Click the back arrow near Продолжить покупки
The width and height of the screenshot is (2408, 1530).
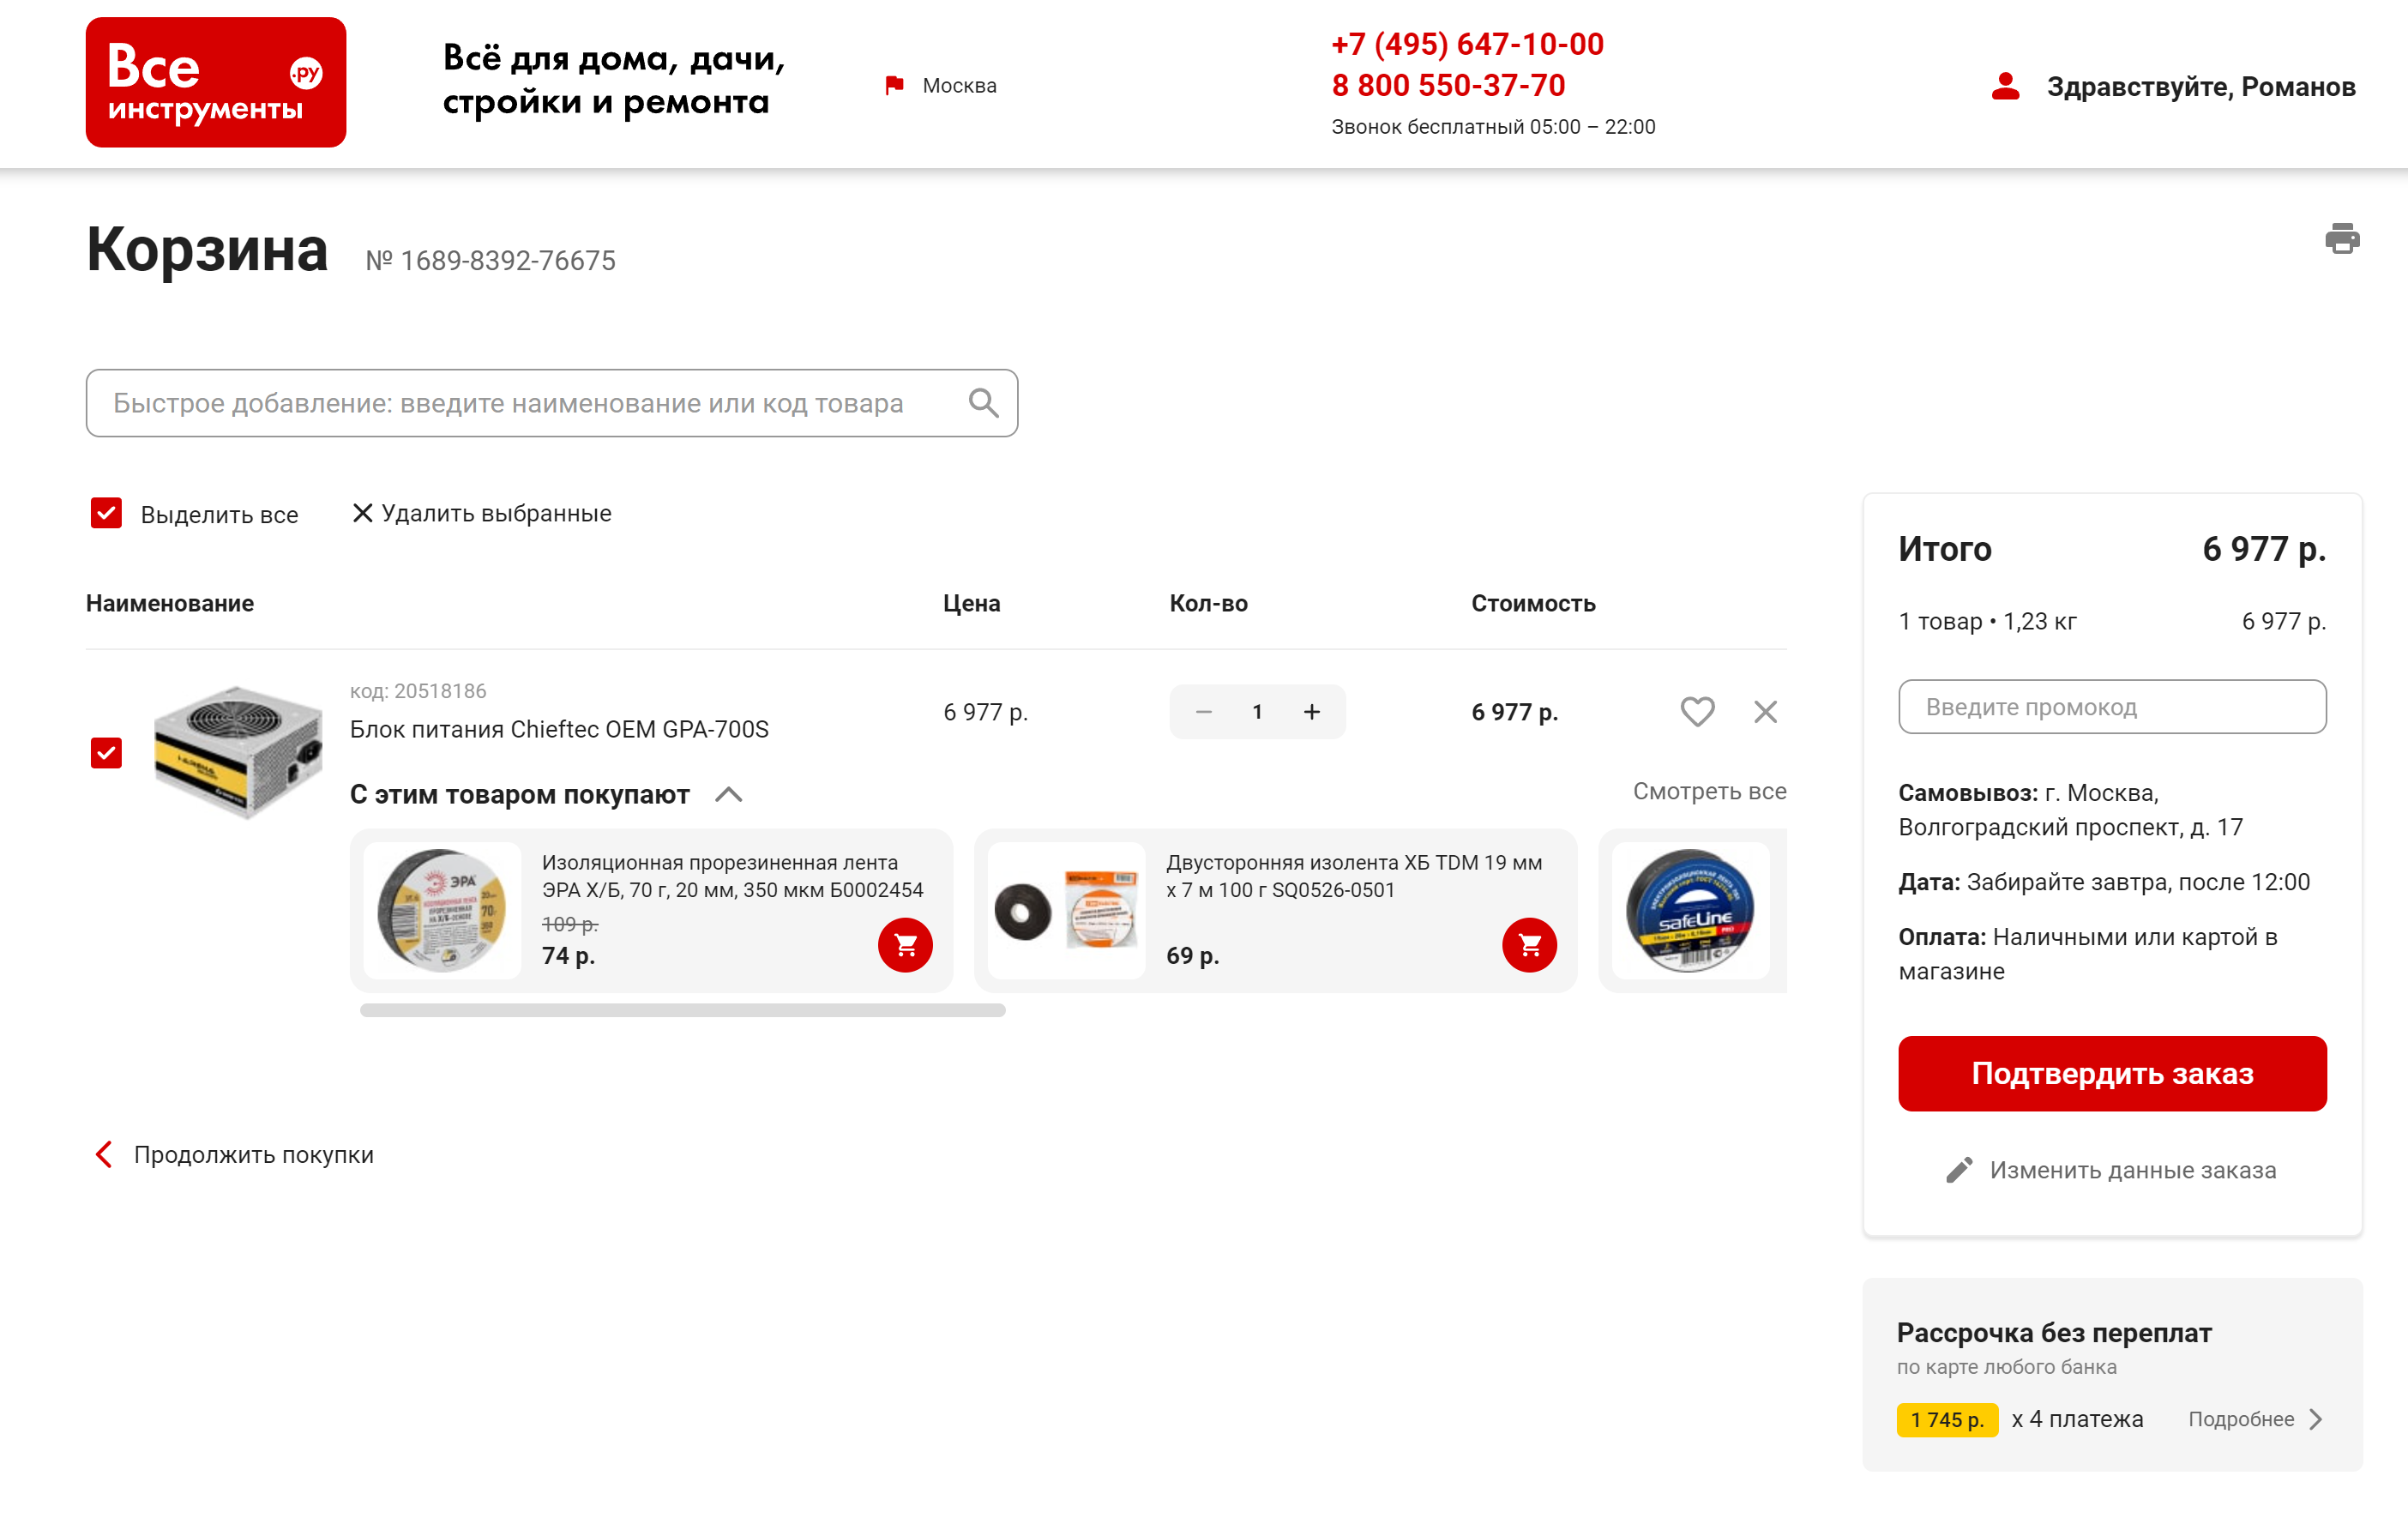(104, 1154)
